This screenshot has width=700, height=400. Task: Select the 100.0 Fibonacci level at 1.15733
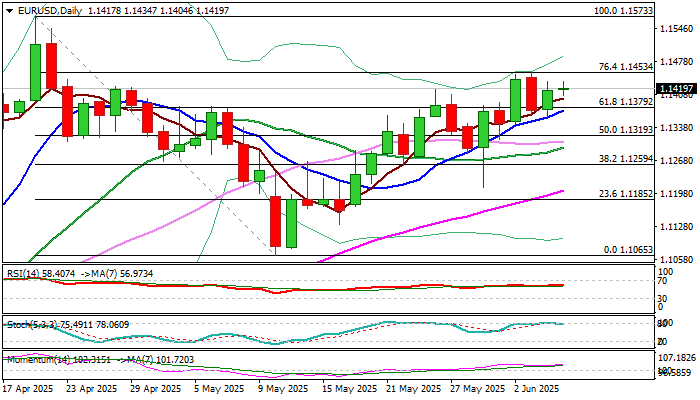pyautogui.click(x=623, y=11)
